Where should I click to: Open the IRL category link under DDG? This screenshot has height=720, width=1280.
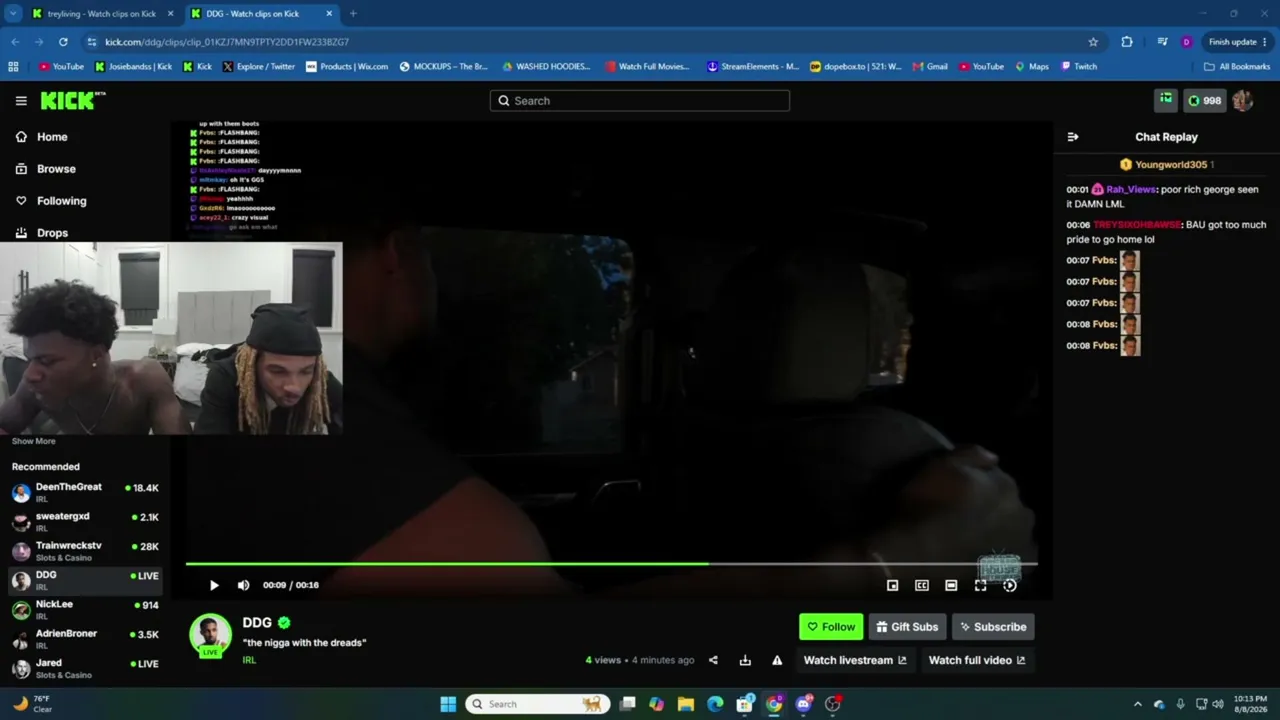pyautogui.click(x=249, y=660)
